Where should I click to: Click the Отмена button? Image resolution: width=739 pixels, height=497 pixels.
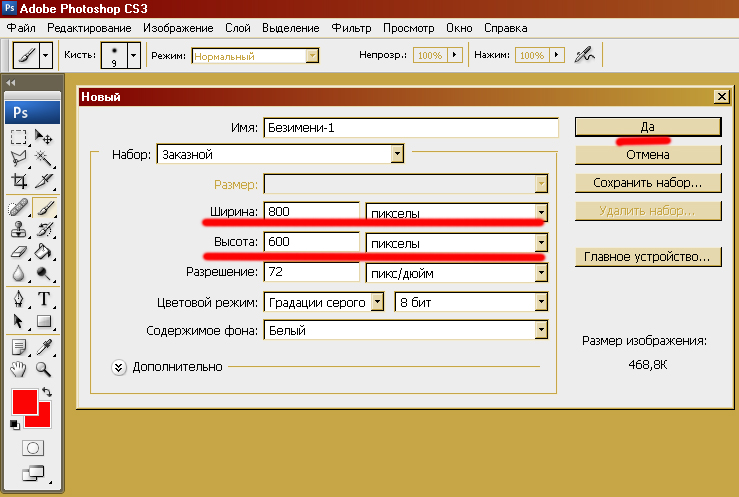pyautogui.click(x=648, y=155)
